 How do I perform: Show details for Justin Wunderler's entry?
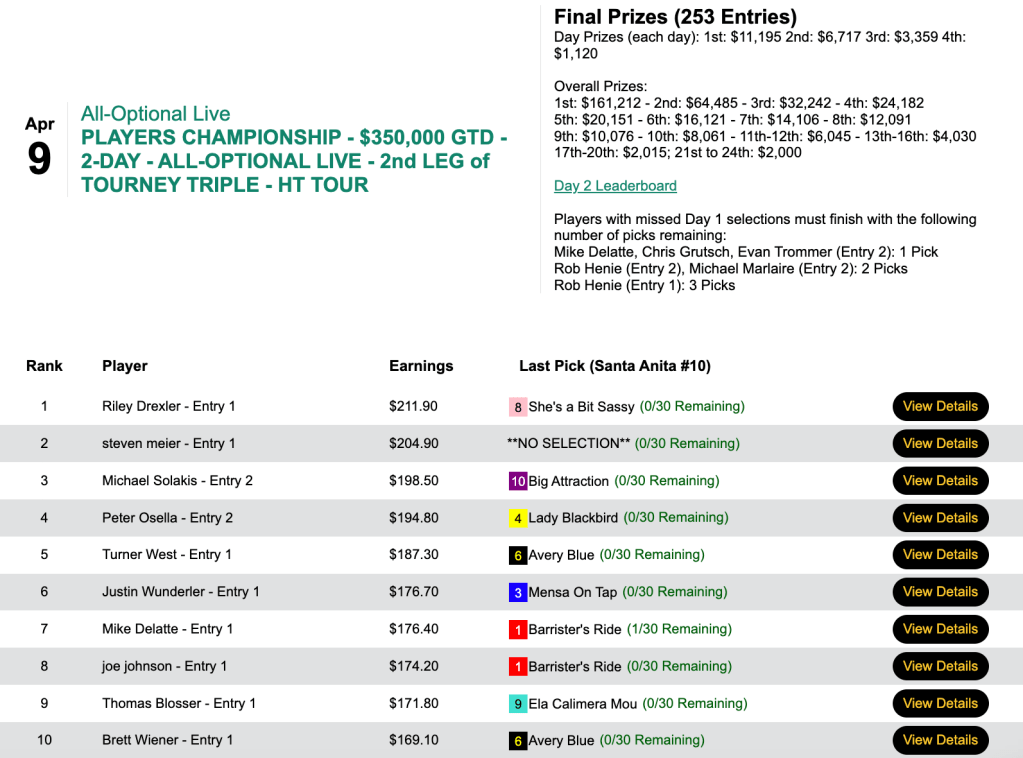tap(940, 592)
